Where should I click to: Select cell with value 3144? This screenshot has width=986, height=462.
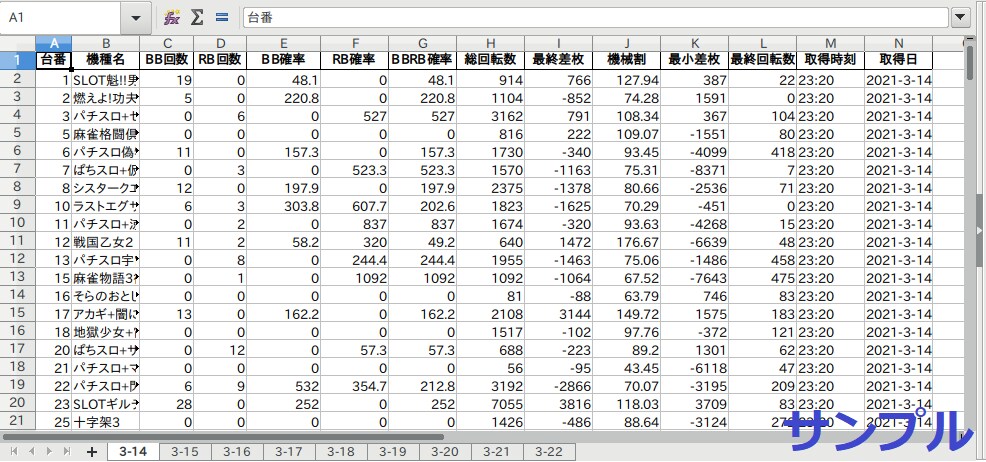click(558, 313)
